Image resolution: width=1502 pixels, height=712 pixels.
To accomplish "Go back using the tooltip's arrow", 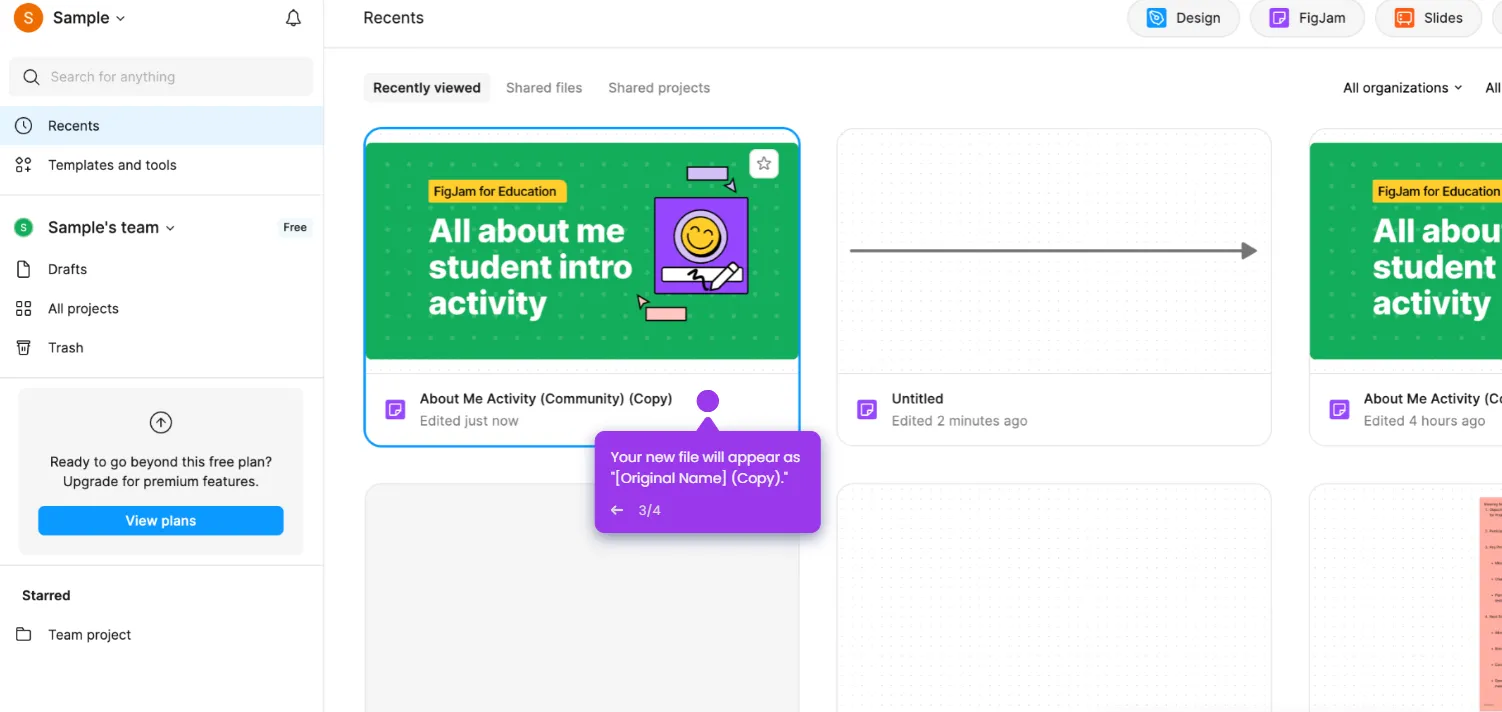I will [617, 510].
